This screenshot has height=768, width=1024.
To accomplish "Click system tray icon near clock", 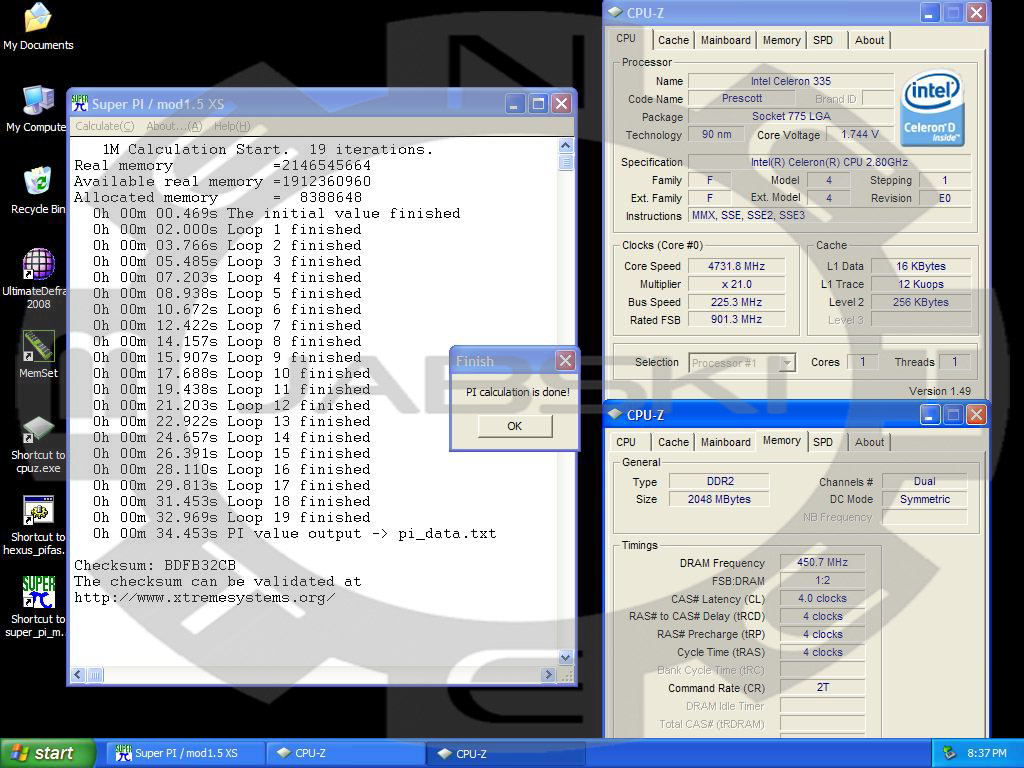I will (949, 753).
